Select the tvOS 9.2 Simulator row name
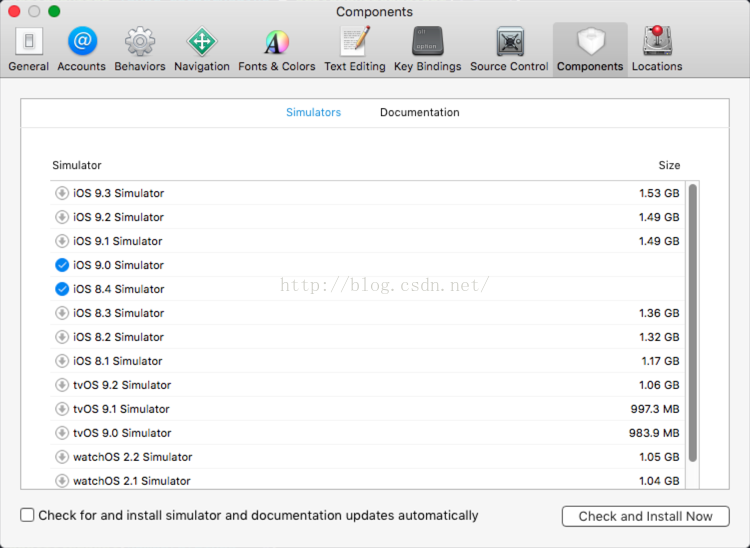This screenshot has width=750, height=548. [122, 385]
